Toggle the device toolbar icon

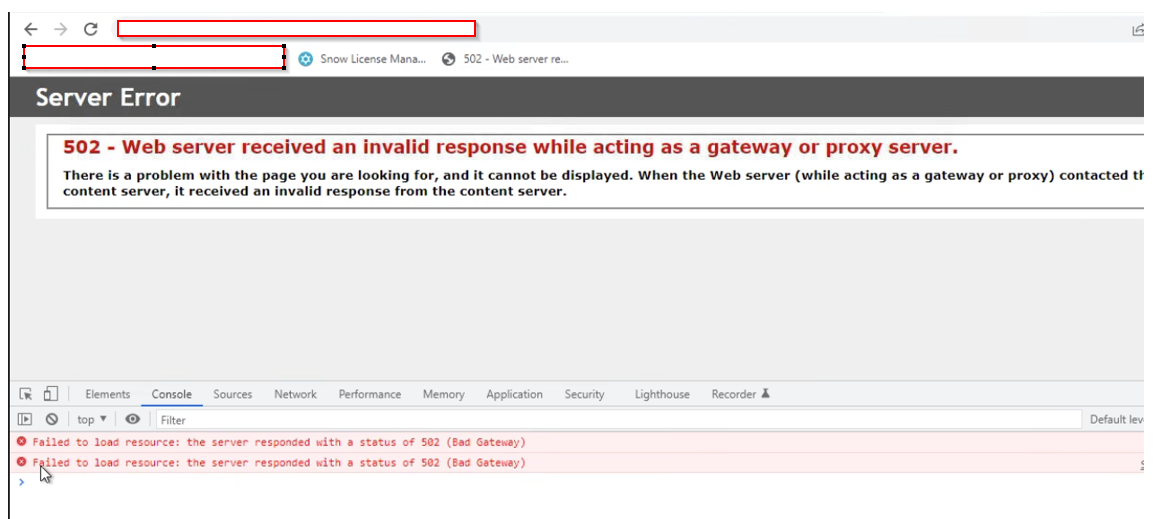51,394
